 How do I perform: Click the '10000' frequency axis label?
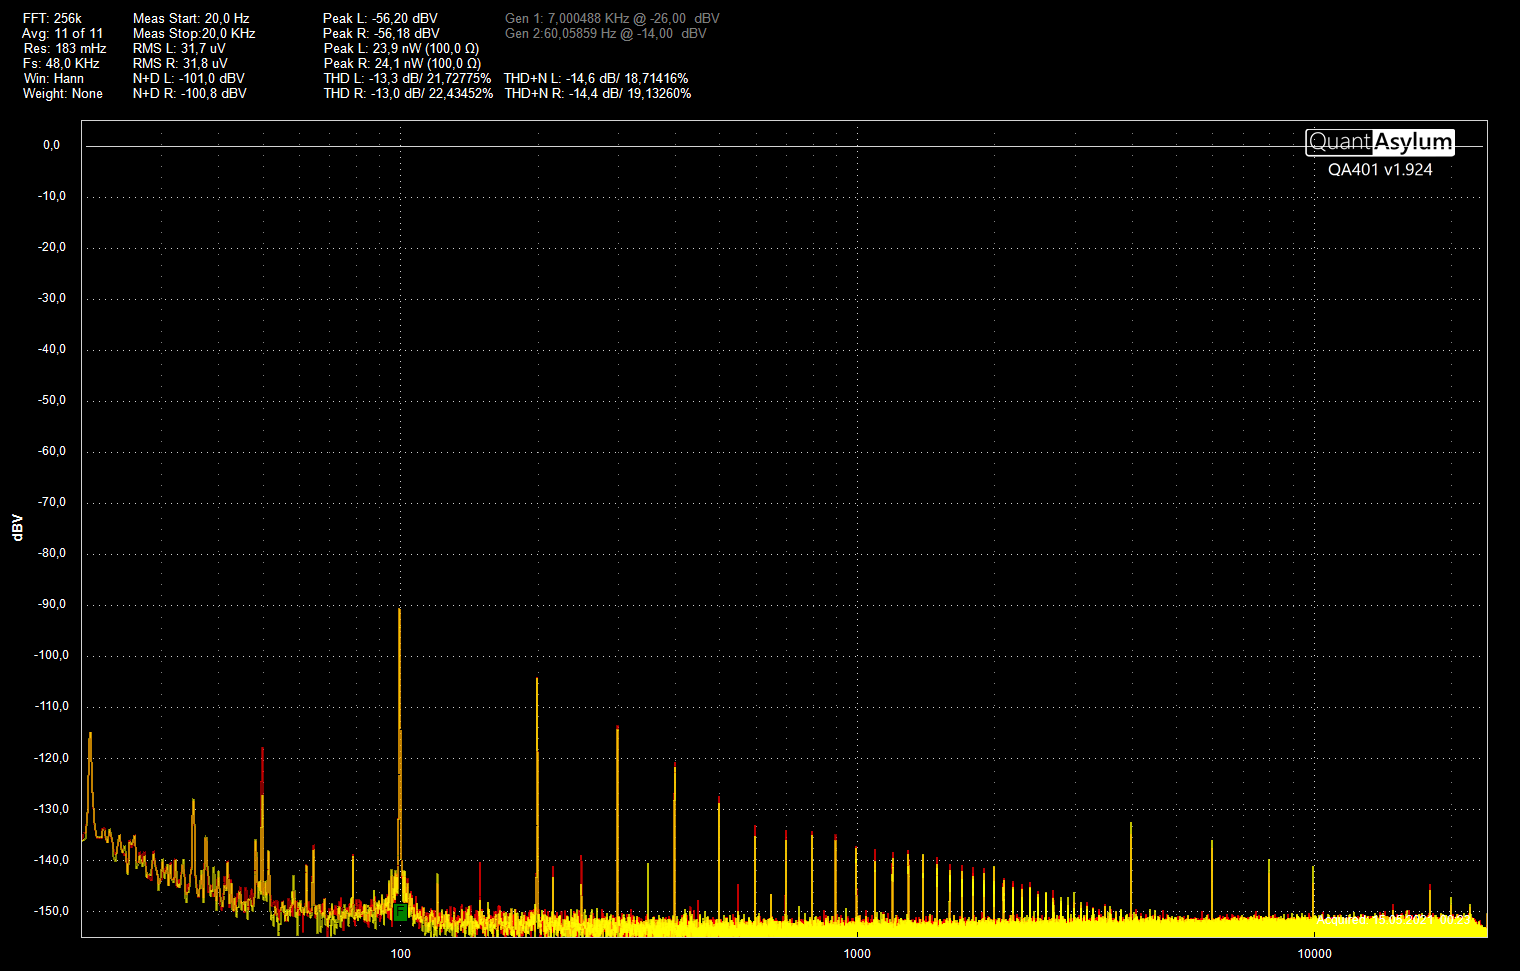1314,953
